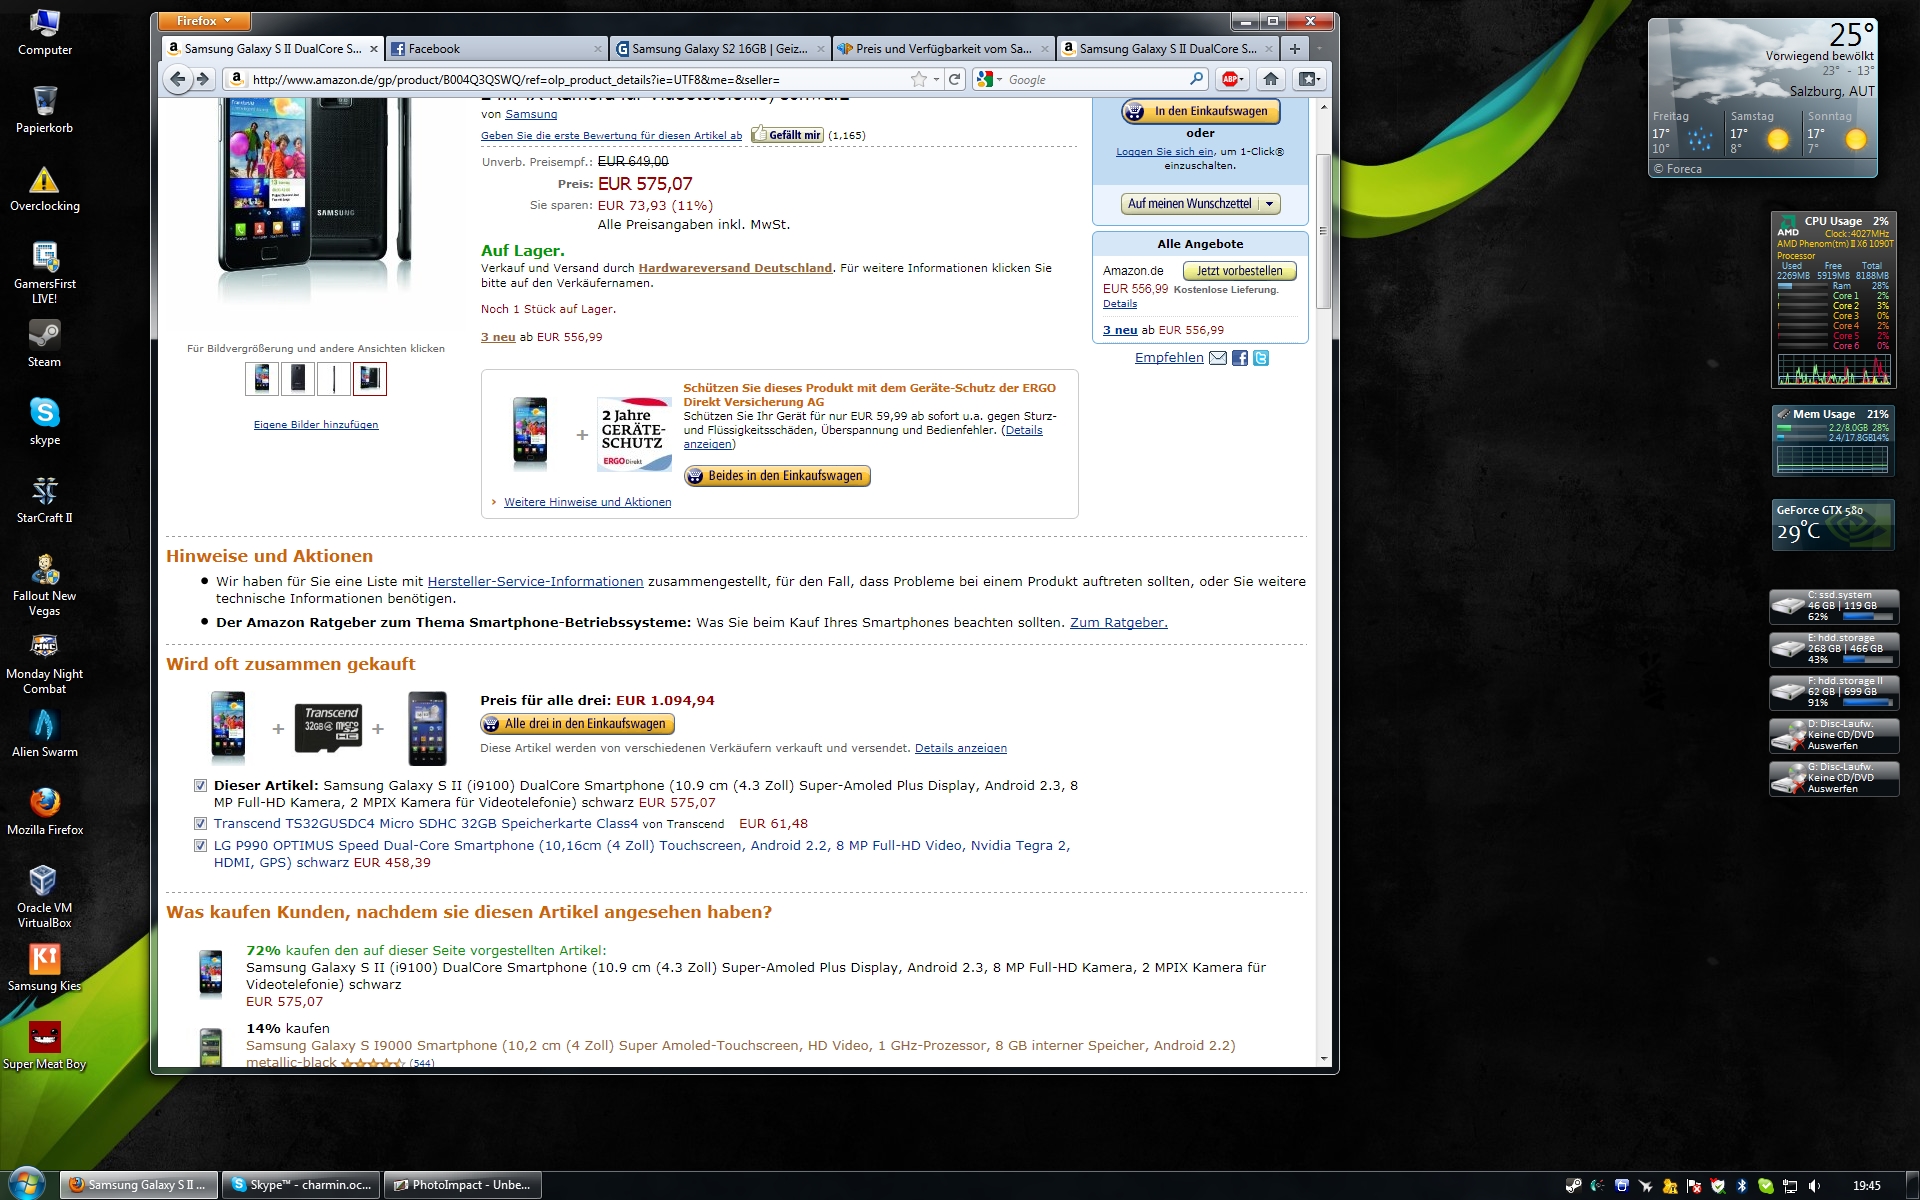The height and width of the screenshot is (1200, 1920).
Task: Open 'Eigene Bilder hinzufügen' link
Action: [x=316, y=425]
